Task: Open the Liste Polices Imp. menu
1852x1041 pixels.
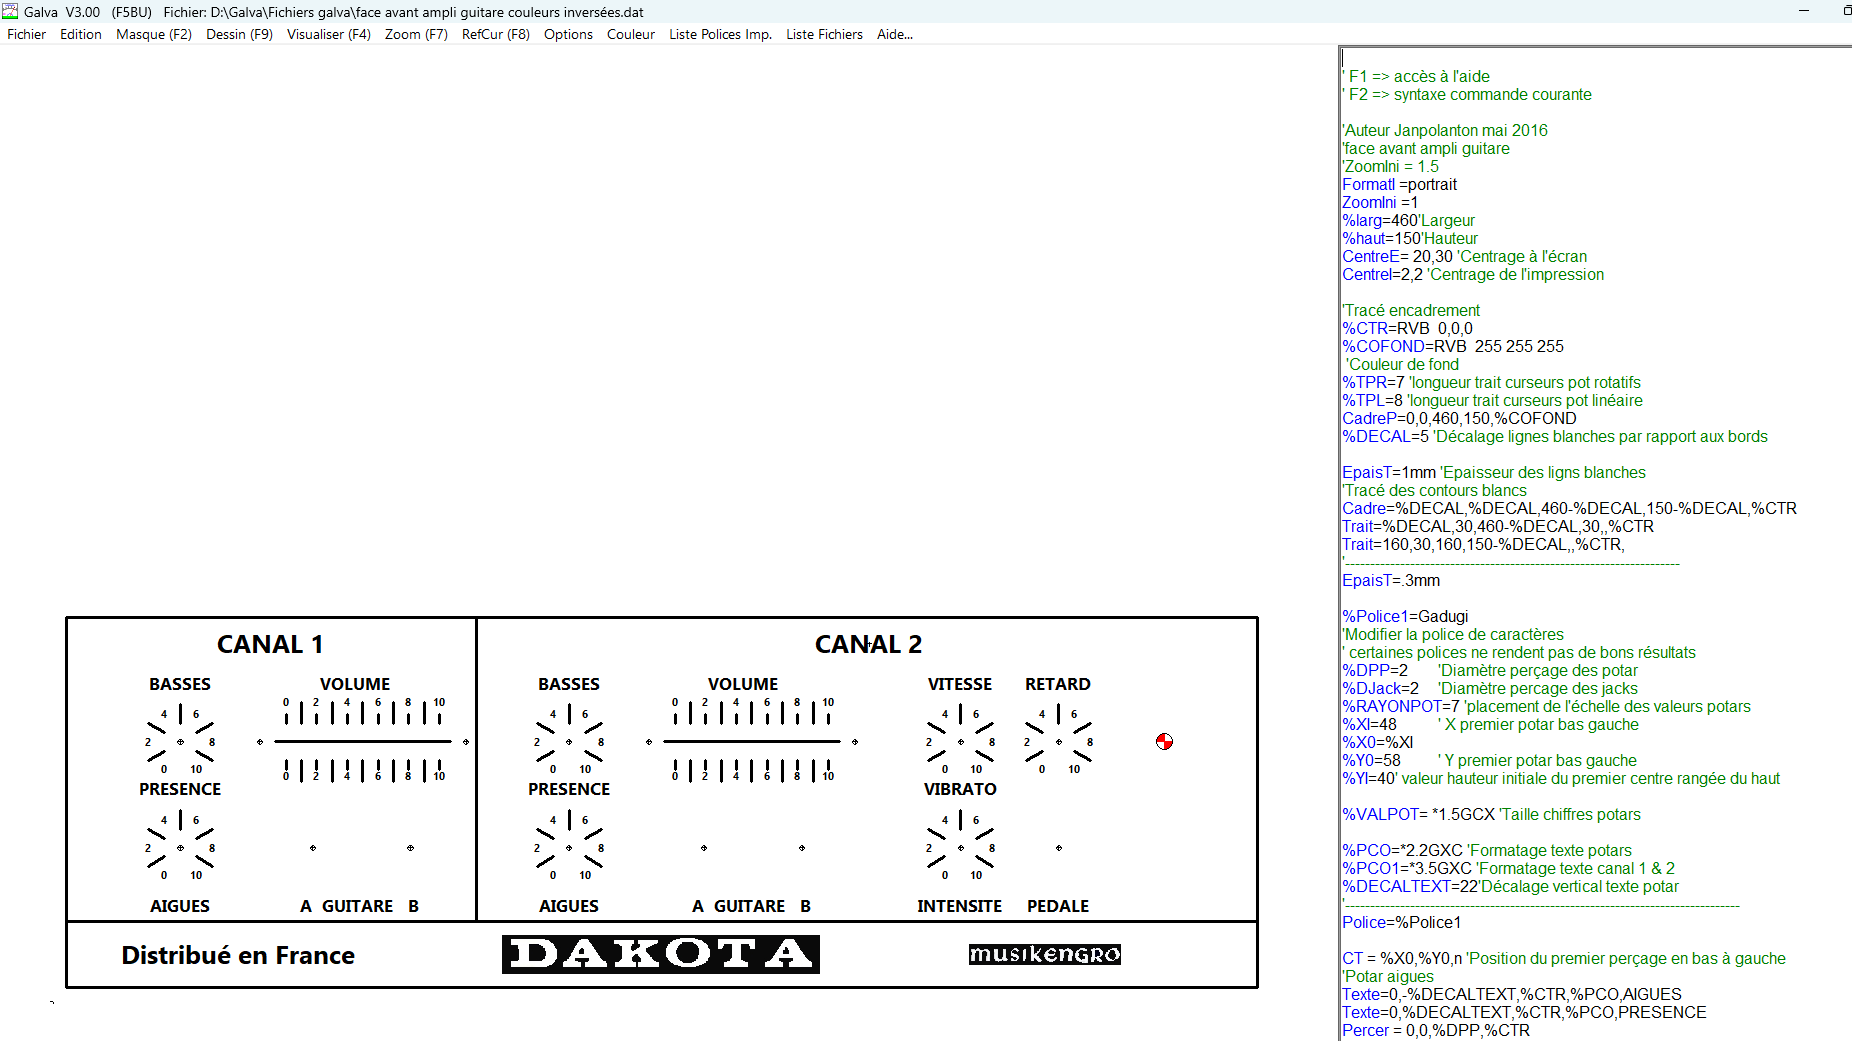Action: [720, 34]
